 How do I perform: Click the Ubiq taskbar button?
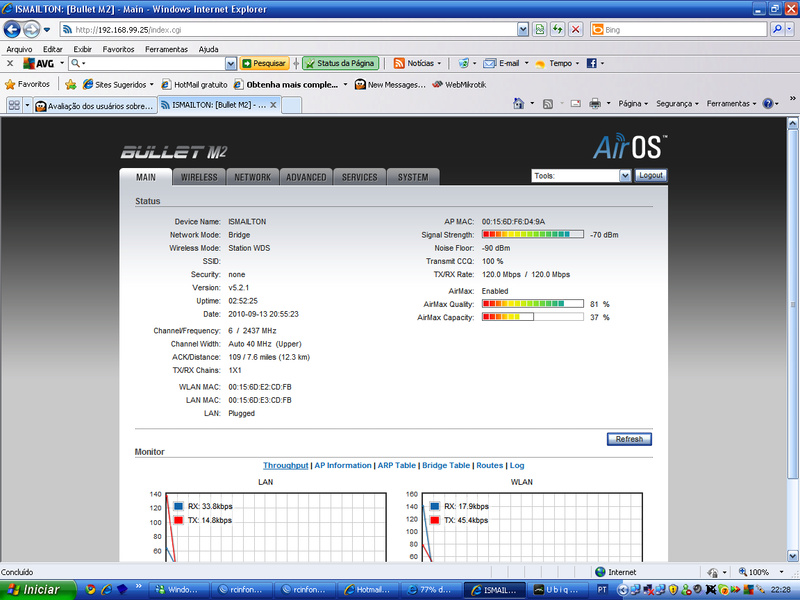pyautogui.click(x=557, y=590)
